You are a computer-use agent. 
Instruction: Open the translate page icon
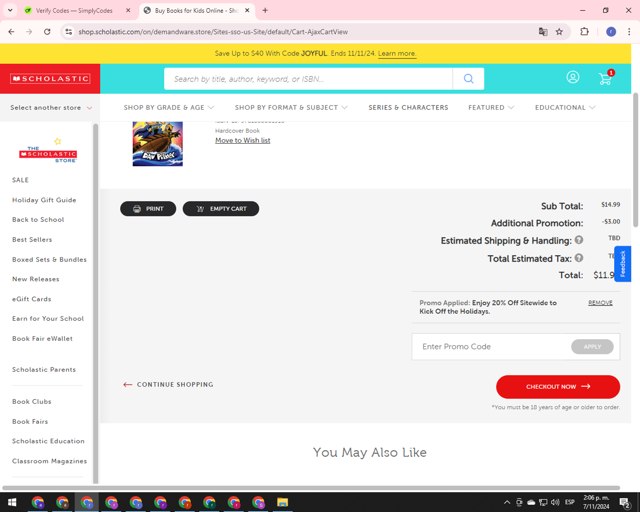pyautogui.click(x=543, y=32)
